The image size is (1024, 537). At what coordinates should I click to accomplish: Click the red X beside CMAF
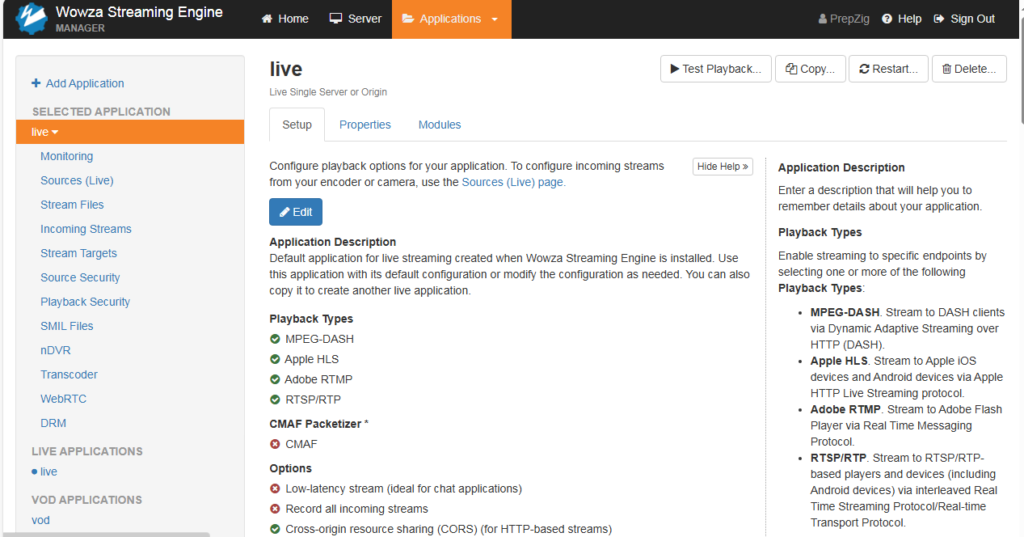click(x=275, y=444)
